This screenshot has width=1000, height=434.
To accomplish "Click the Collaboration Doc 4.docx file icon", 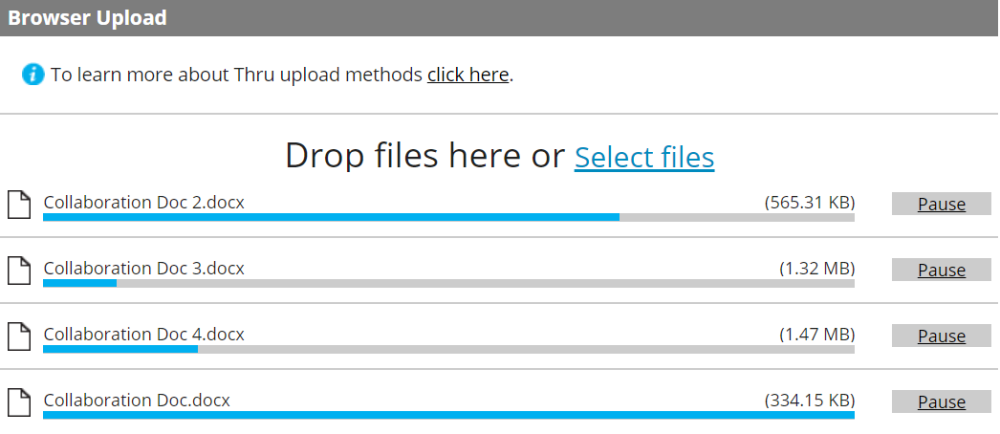I will coord(19,336).
